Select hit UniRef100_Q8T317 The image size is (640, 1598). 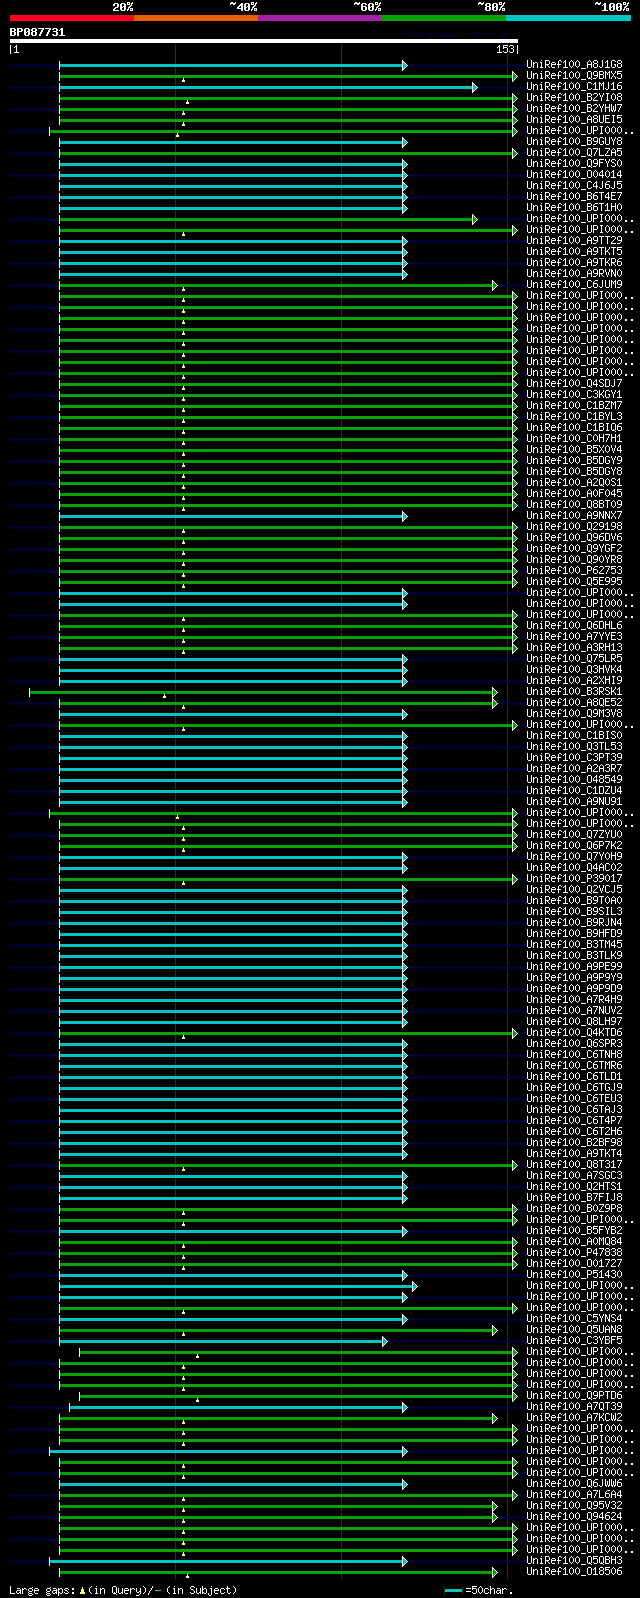(574, 1165)
